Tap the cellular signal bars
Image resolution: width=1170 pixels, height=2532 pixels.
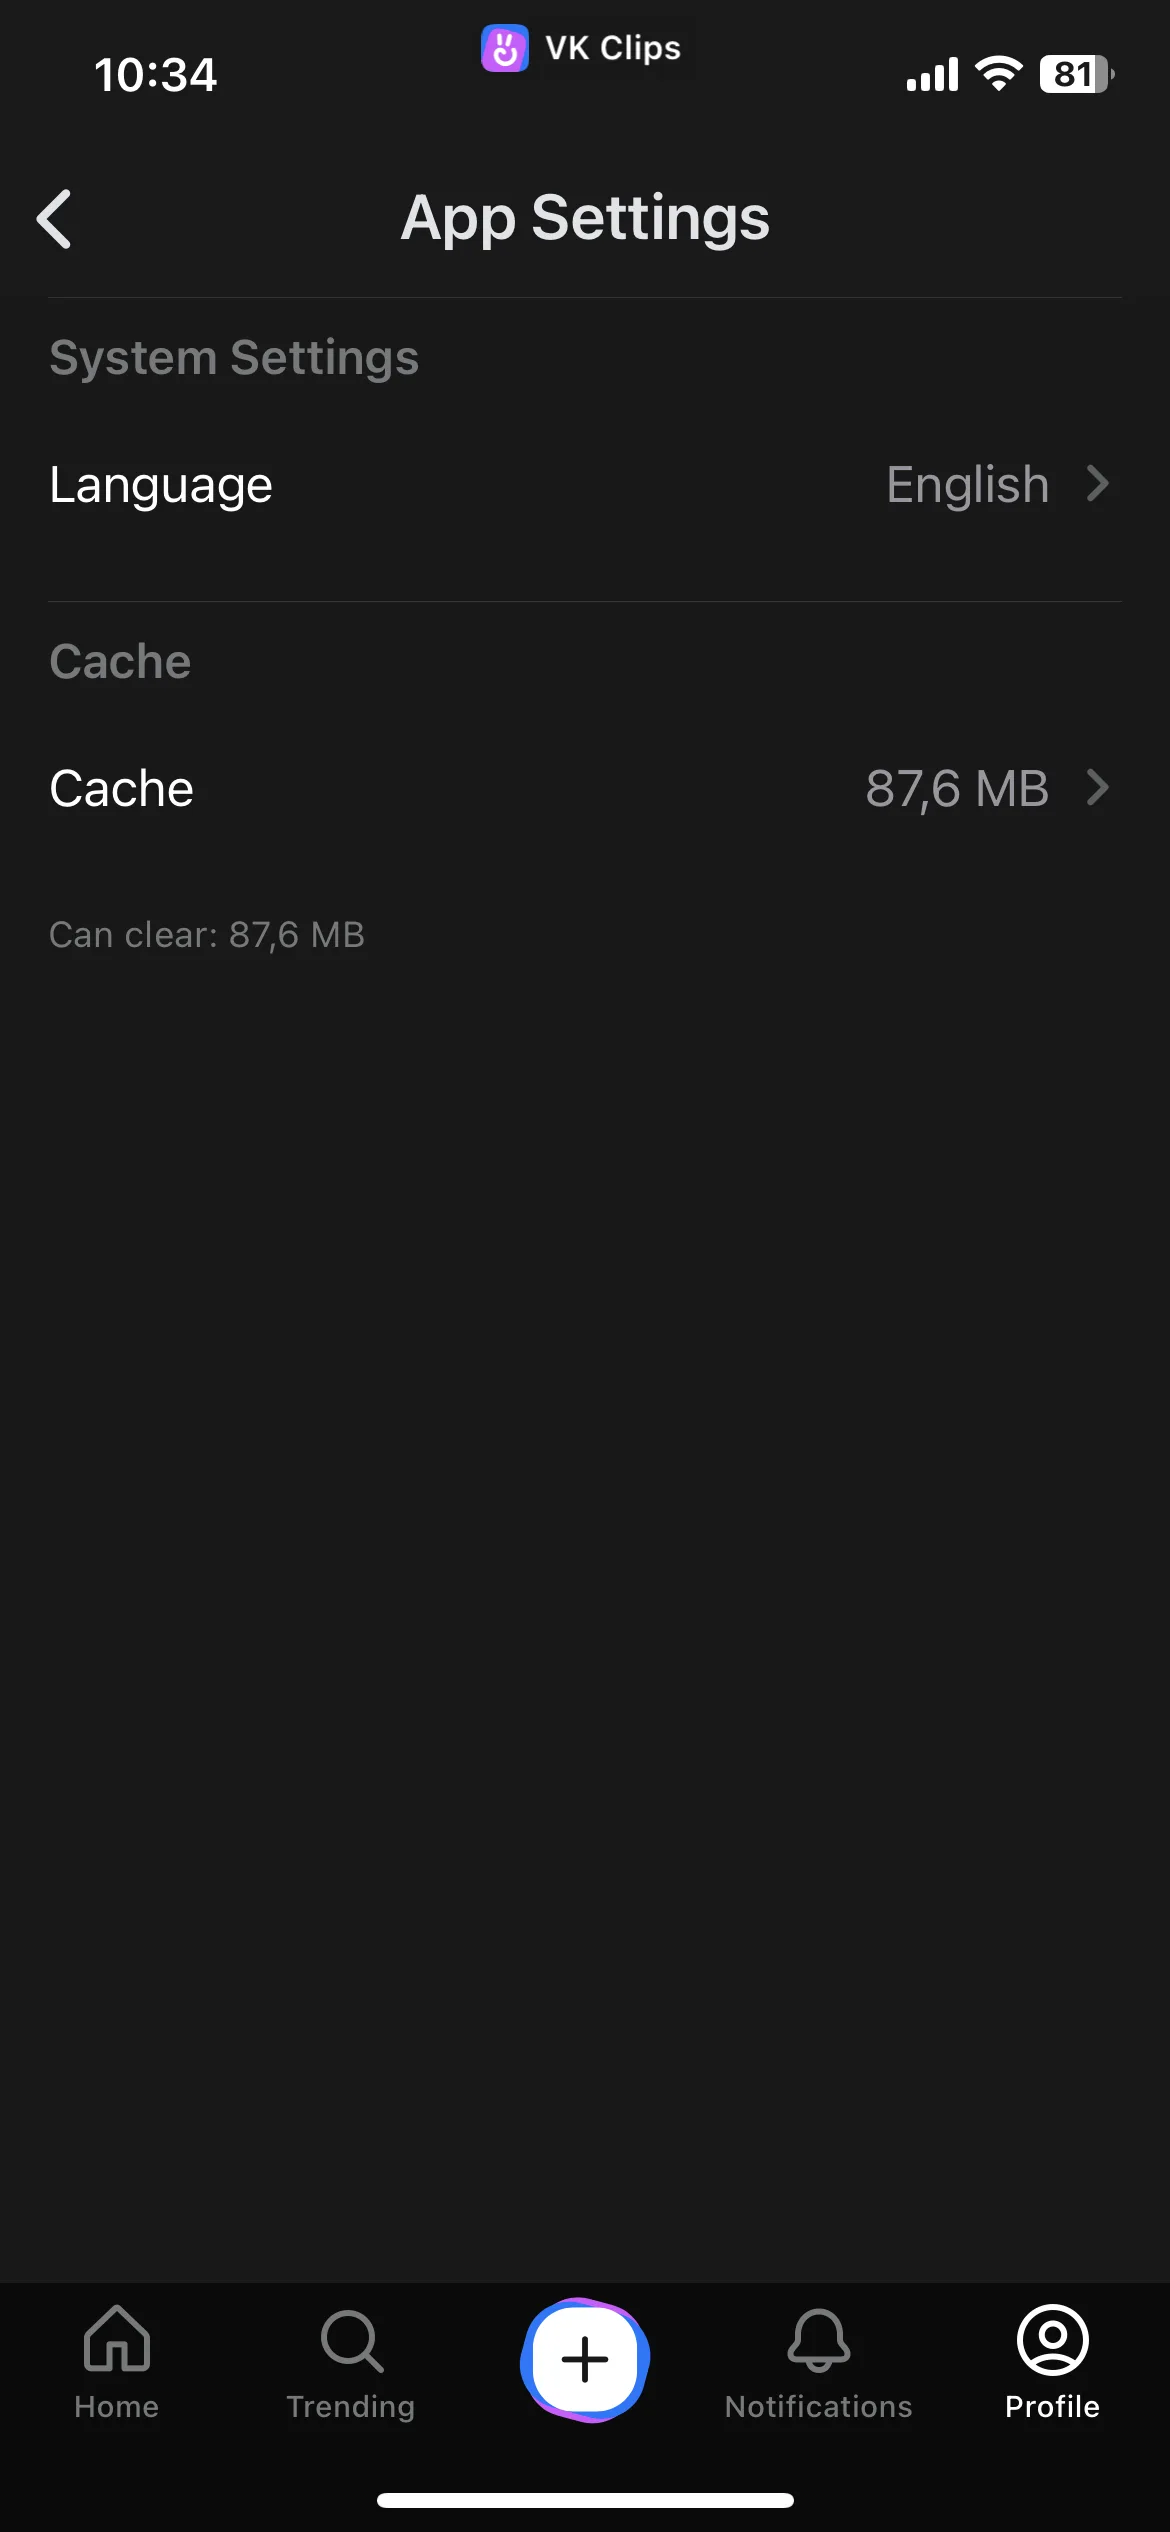coord(932,74)
